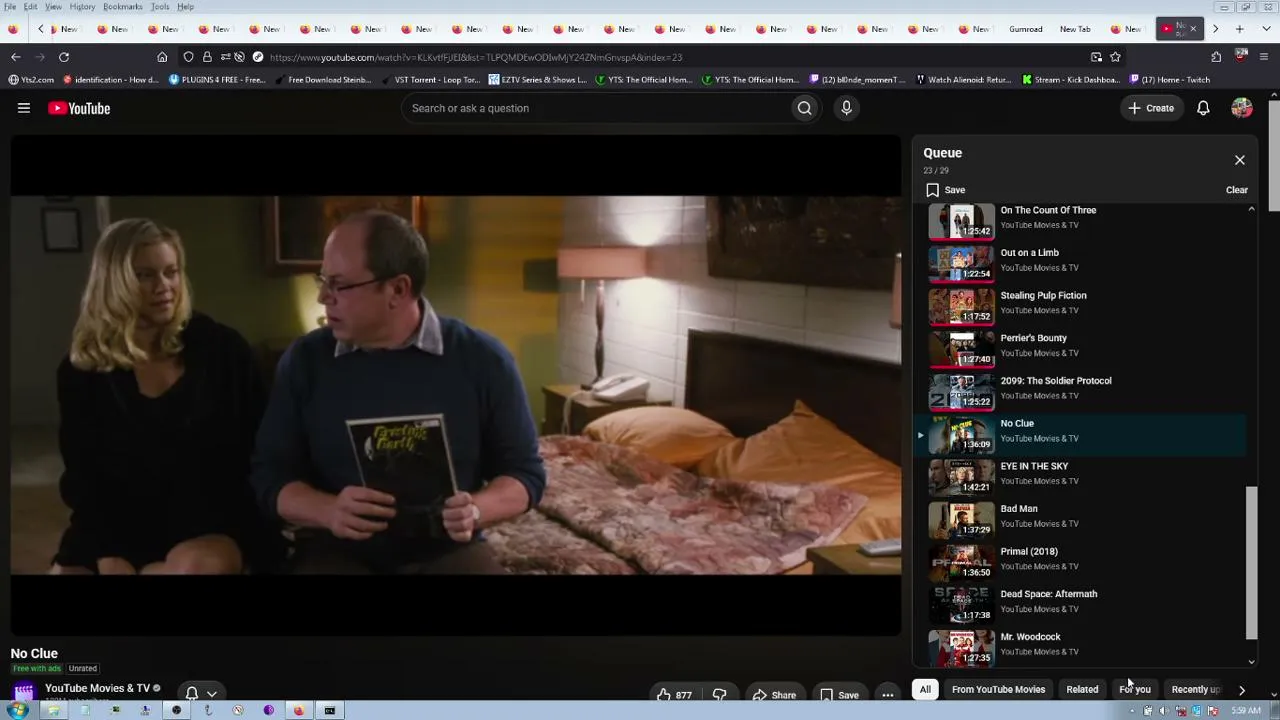Image resolution: width=1280 pixels, height=720 pixels.
Task: Save video using button below player
Action: 839,695
